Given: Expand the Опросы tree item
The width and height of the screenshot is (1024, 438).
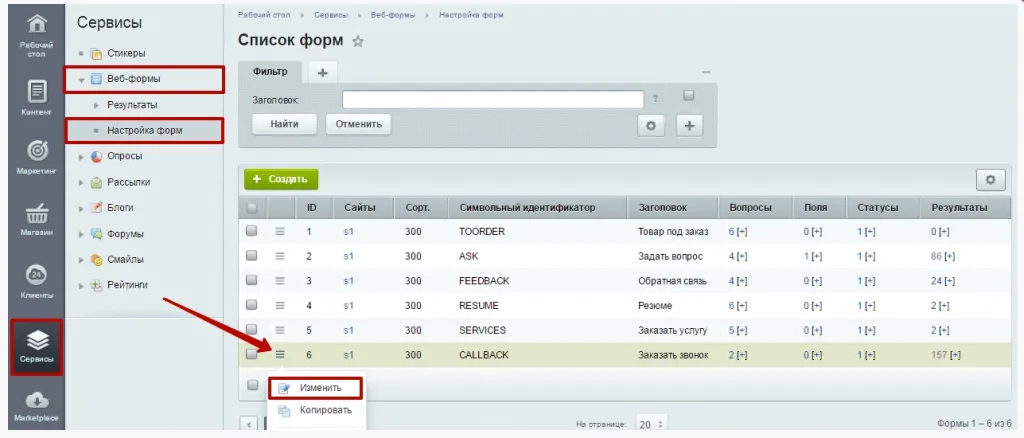Looking at the screenshot, I should pos(82,156).
